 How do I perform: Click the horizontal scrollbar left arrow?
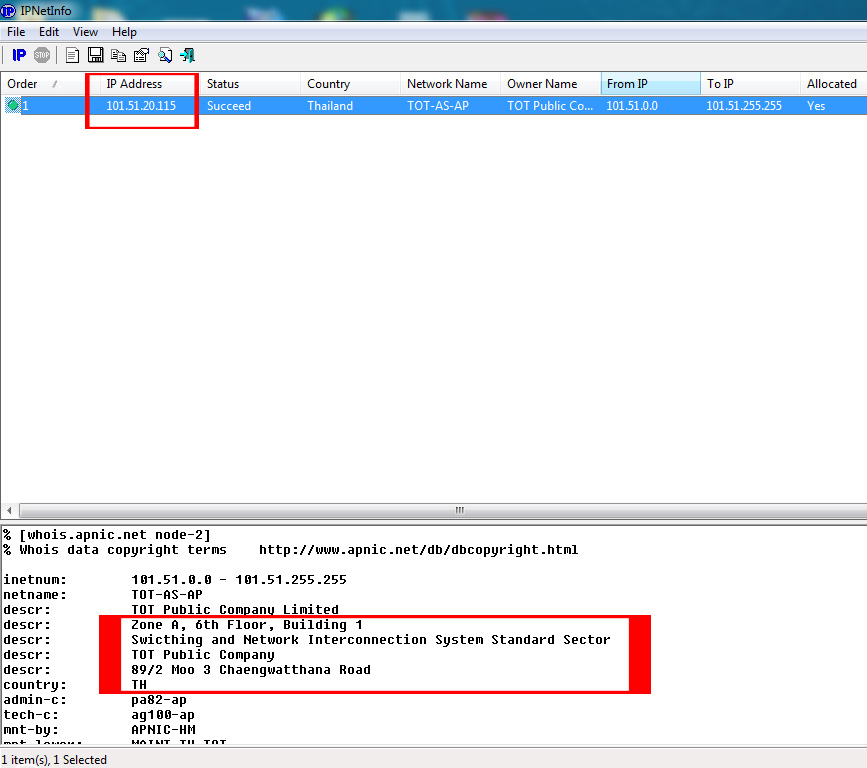[x=9, y=510]
